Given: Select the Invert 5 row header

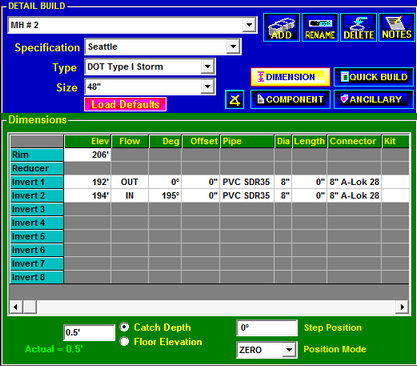Looking at the screenshot, I should coord(37,237).
